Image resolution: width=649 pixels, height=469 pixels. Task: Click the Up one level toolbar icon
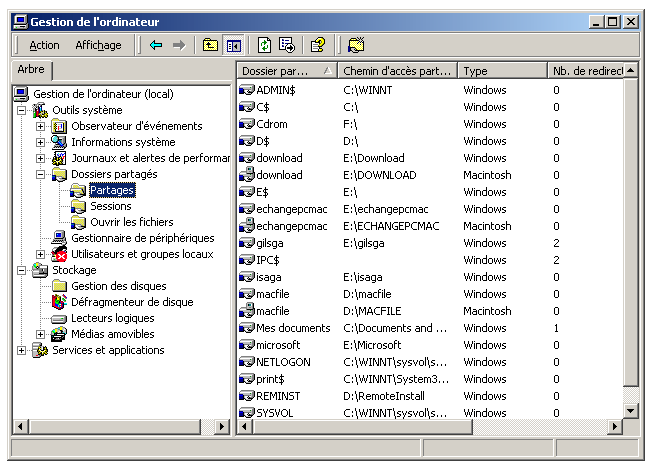tap(210, 45)
